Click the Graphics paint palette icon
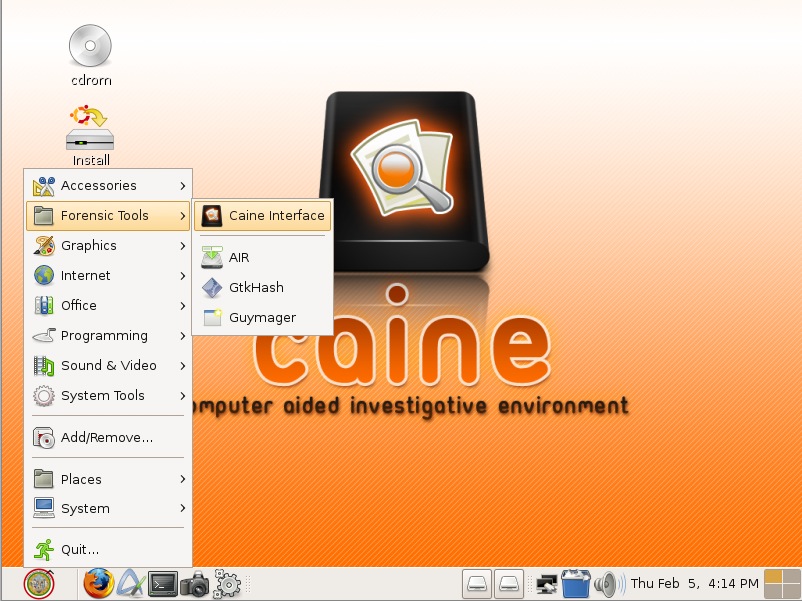The height and width of the screenshot is (601, 802). 44,246
